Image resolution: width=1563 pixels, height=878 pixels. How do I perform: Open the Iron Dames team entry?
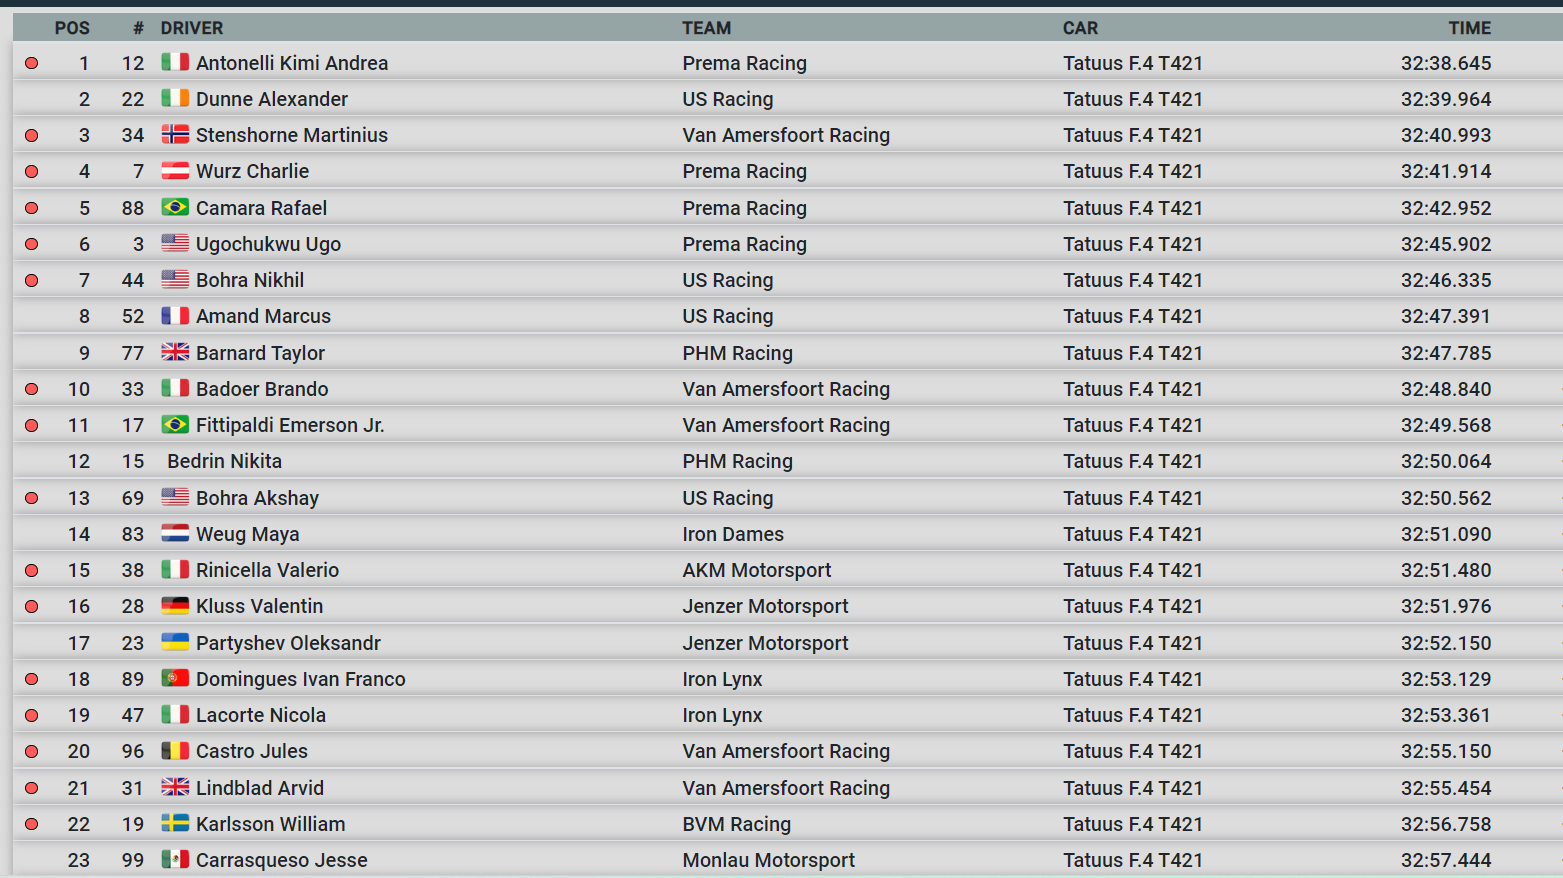coord(733,534)
